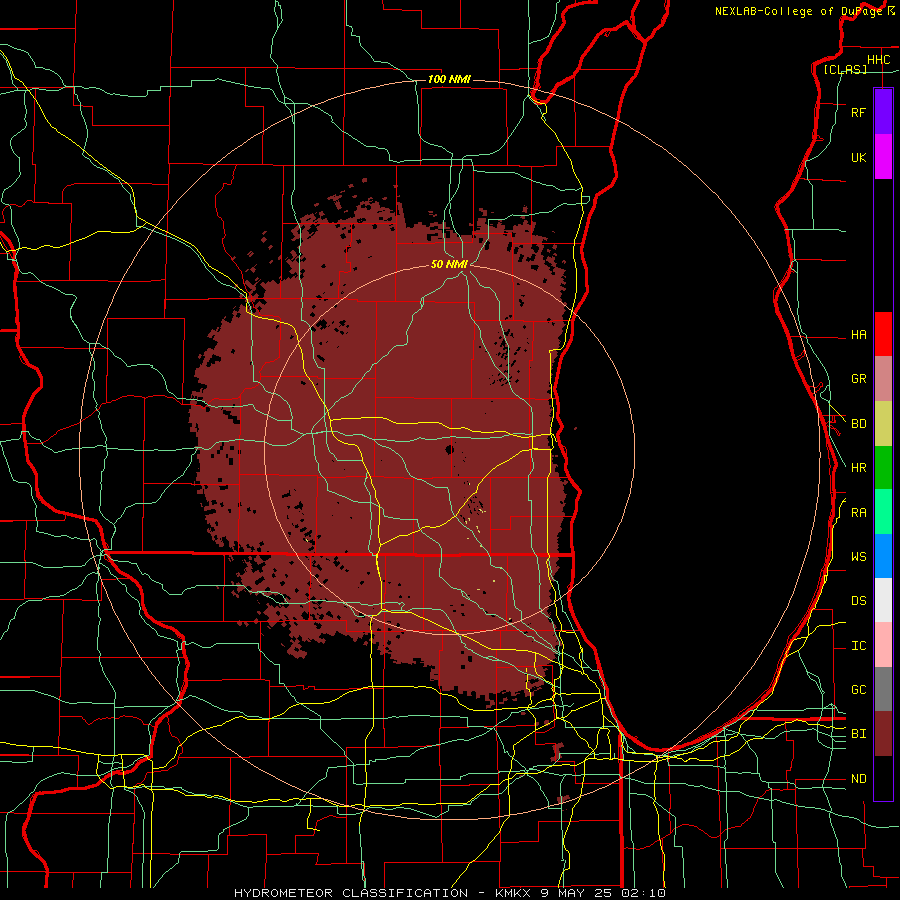The height and width of the screenshot is (900, 900).
Task: Click the RF legend label text
Action: coord(858,112)
